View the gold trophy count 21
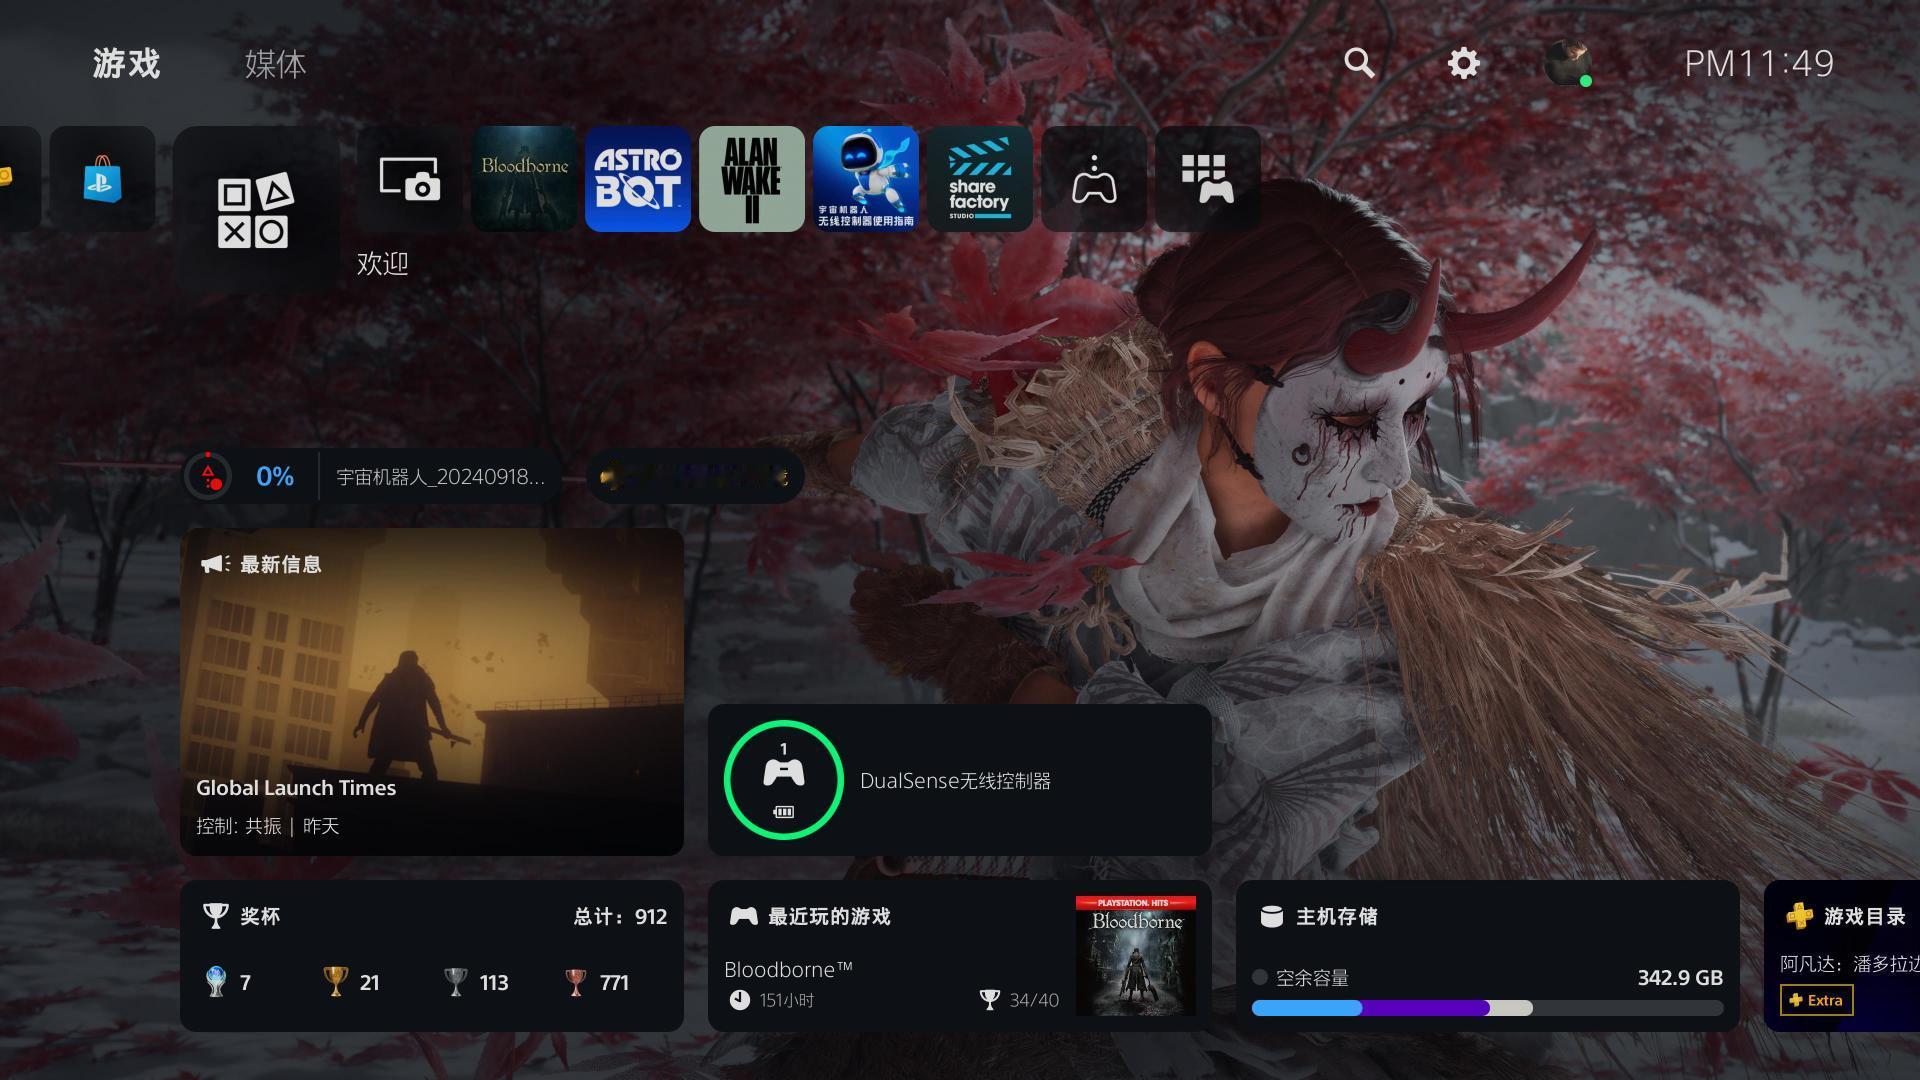Screen dimensions: 1920x1080 point(351,982)
